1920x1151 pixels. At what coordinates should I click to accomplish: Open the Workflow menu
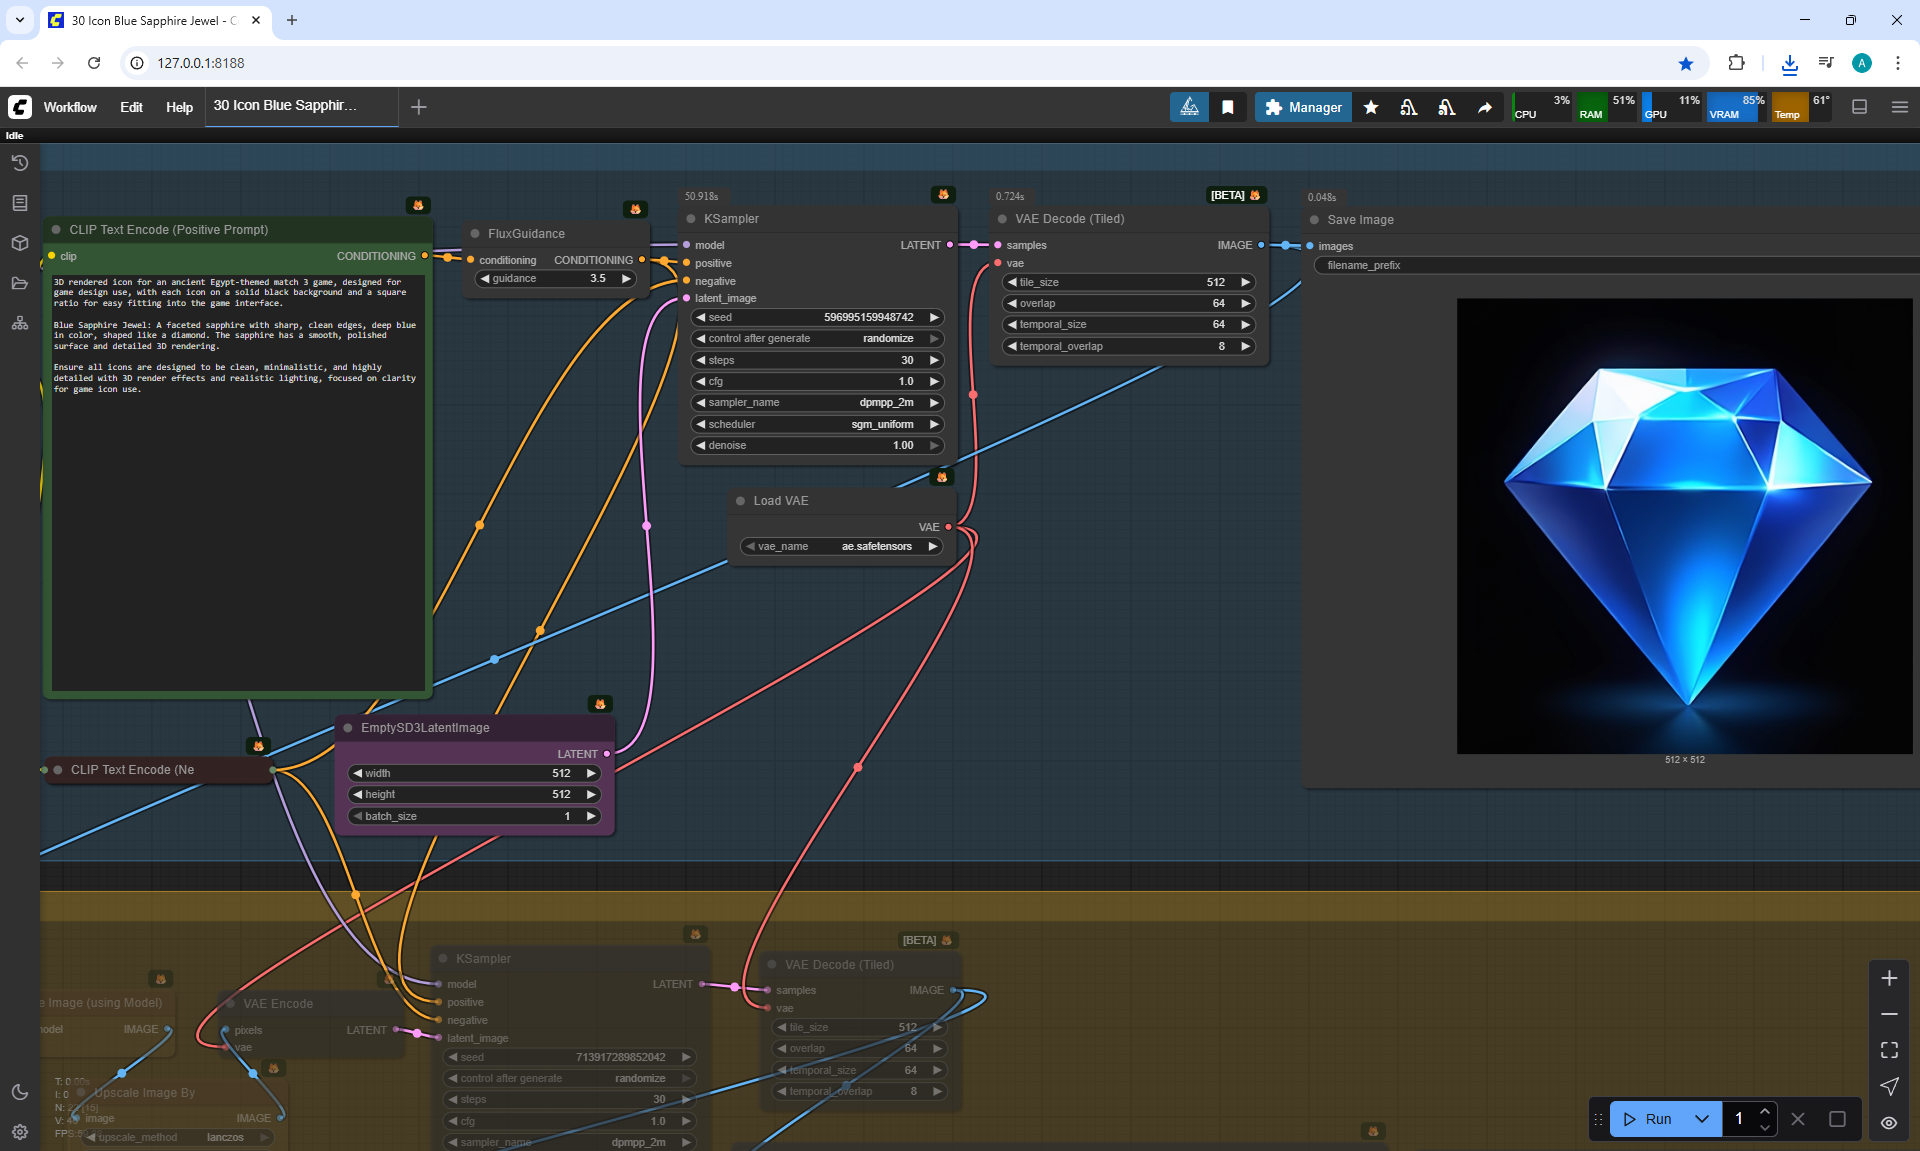coord(70,107)
